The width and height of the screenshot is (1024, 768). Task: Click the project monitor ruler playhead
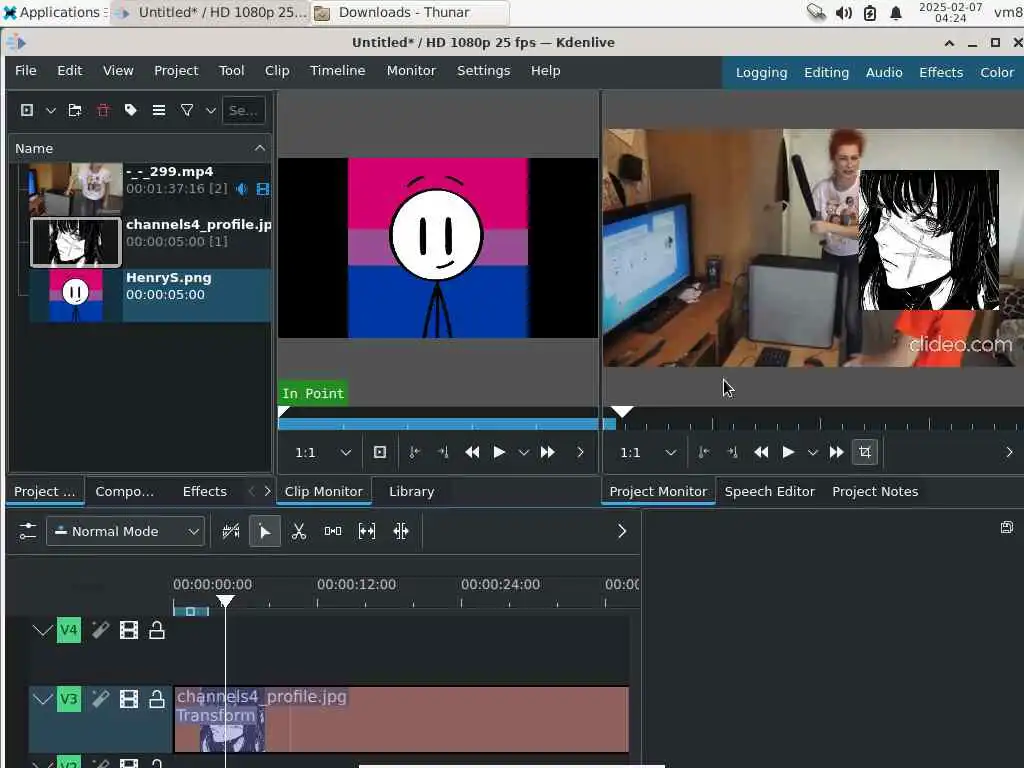[622, 411]
